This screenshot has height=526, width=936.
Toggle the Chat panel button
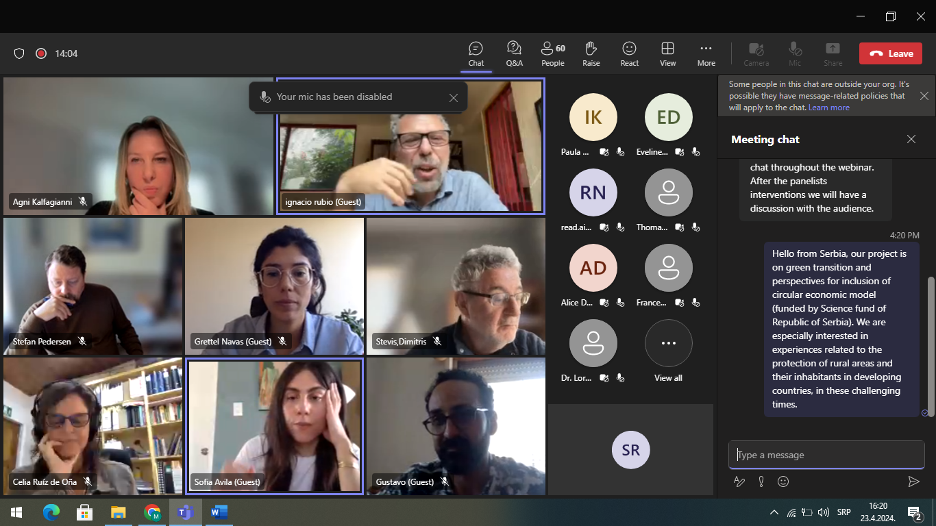coord(476,53)
